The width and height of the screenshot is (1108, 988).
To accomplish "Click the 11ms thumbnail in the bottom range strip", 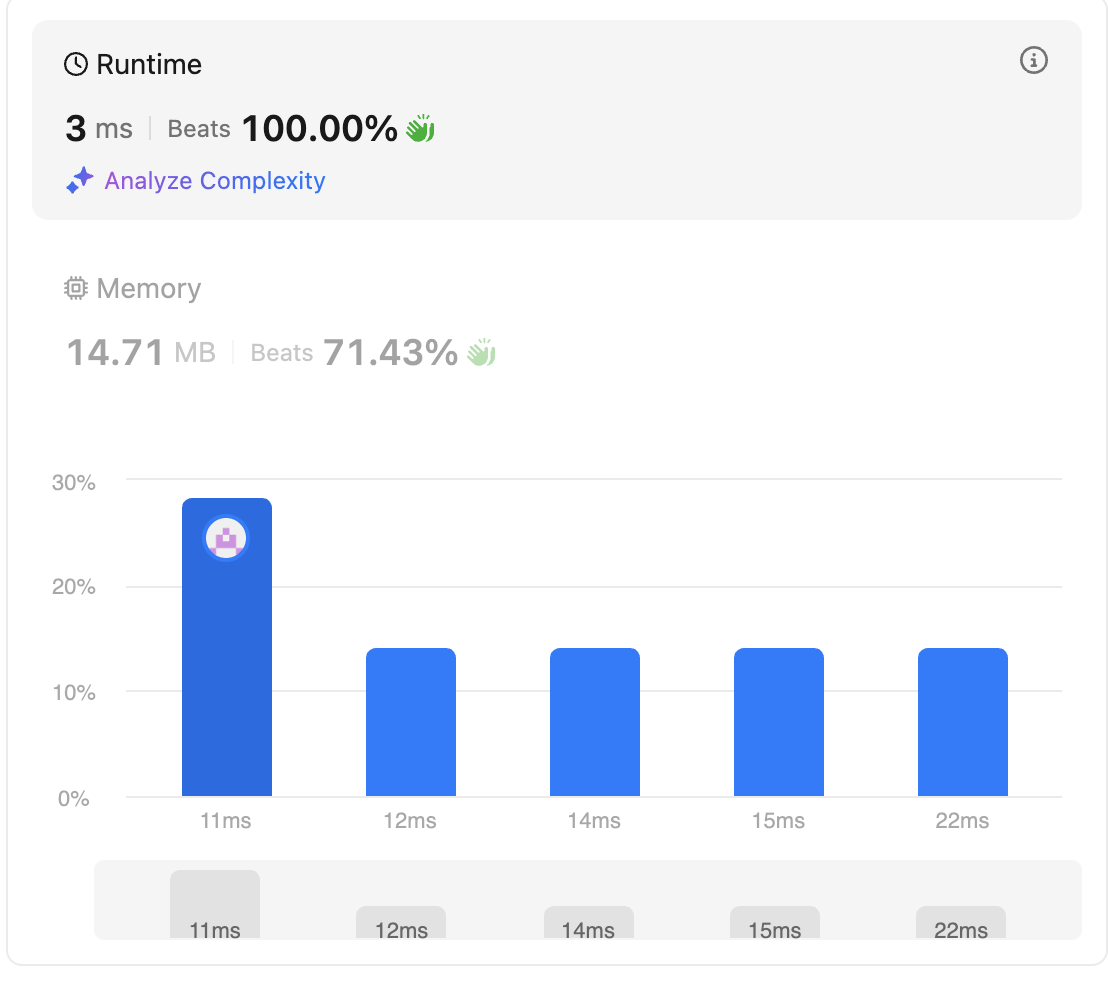I will coord(215,906).
